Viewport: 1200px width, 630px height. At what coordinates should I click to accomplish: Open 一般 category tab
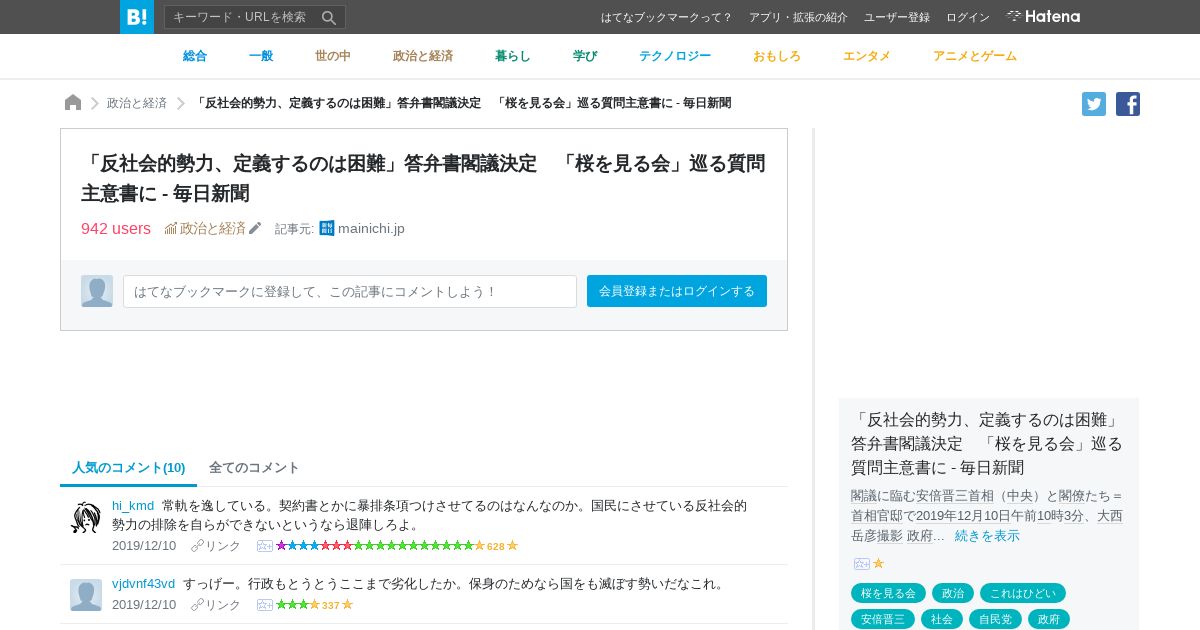(261, 56)
